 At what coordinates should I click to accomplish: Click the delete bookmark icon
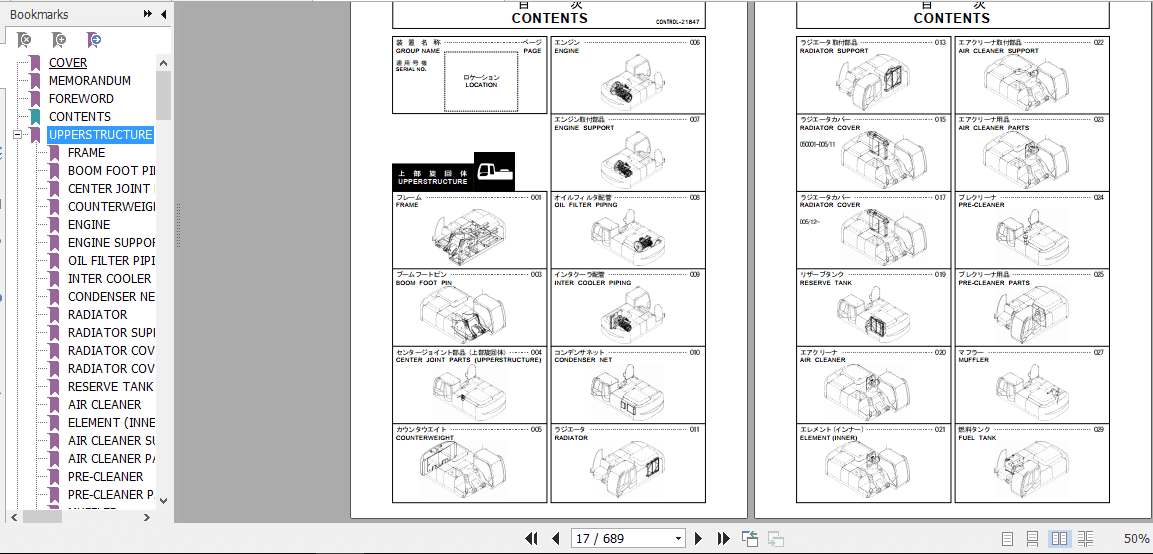pos(24,40)
